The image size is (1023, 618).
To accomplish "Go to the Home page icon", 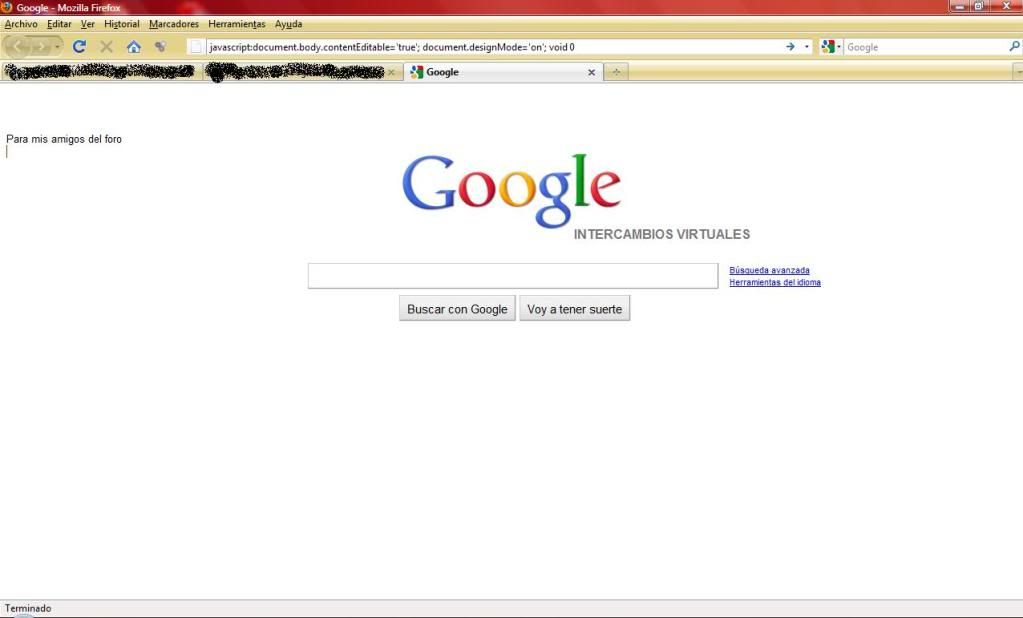I will [134, 47].
